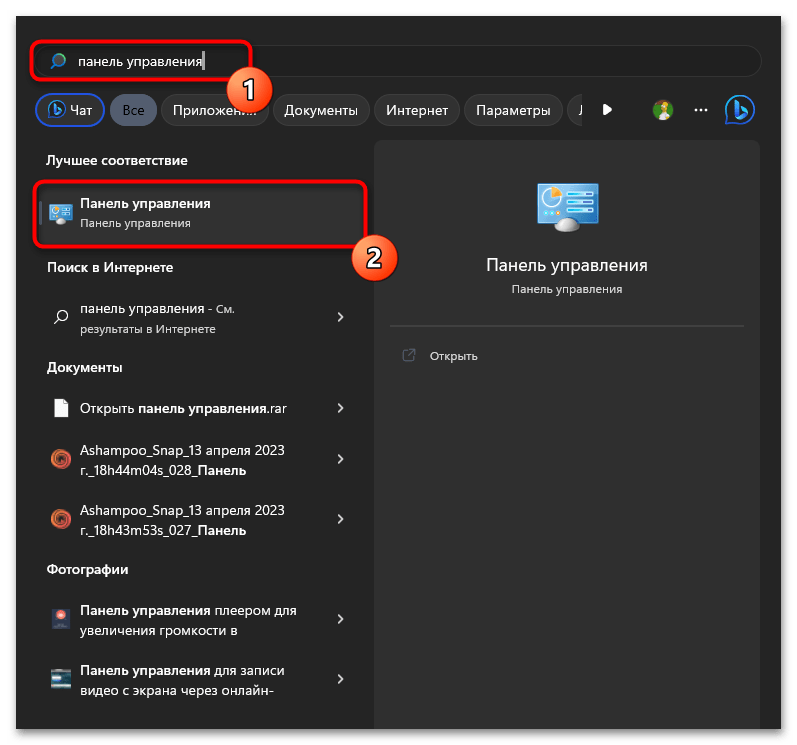Open the Чат Bing chat tab
This screenshot has width=797, height=745.
[x=70, y=110]
